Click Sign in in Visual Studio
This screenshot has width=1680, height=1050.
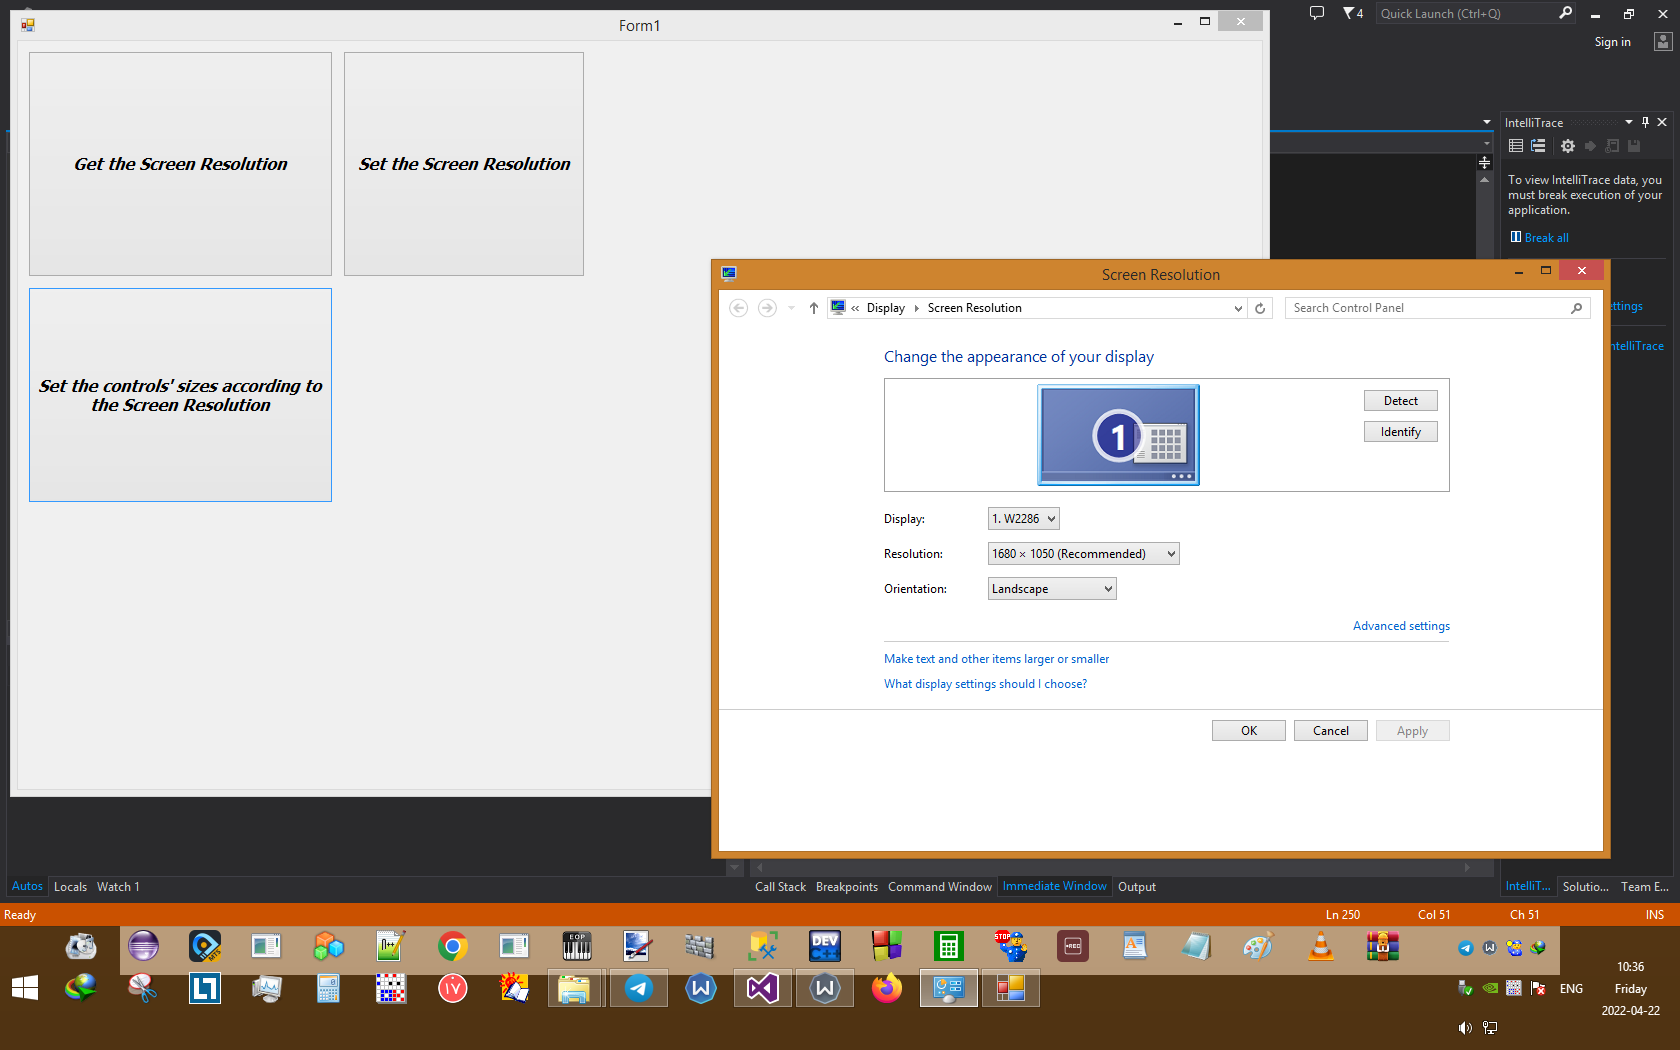point(1612,42)
